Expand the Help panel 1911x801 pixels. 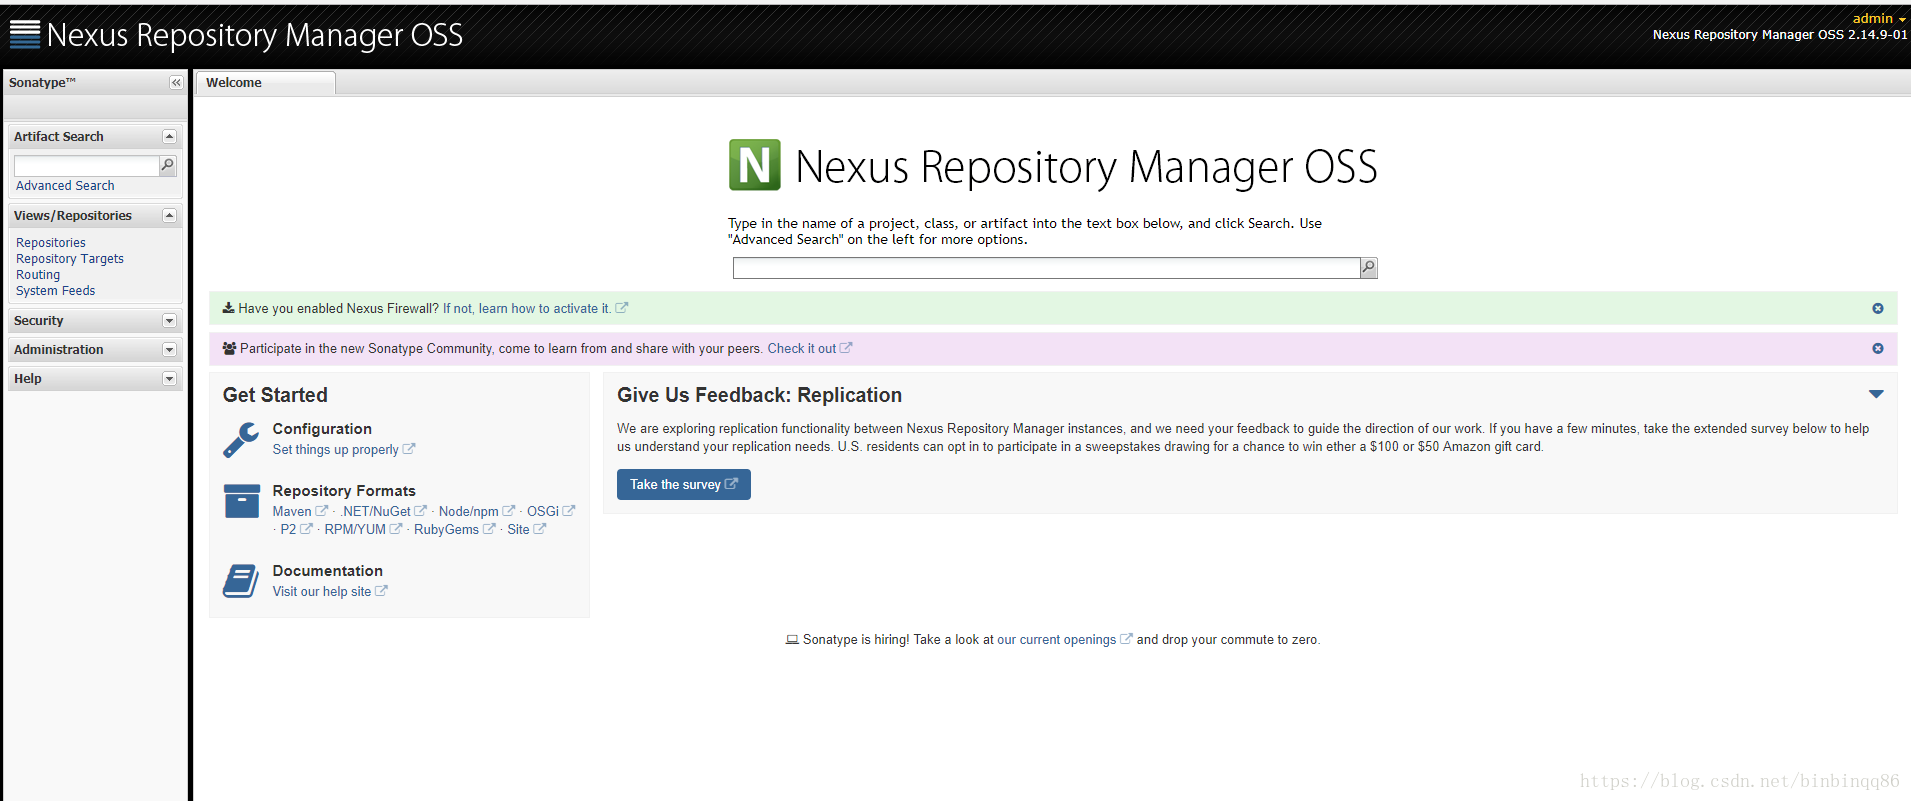coord(169,379)
